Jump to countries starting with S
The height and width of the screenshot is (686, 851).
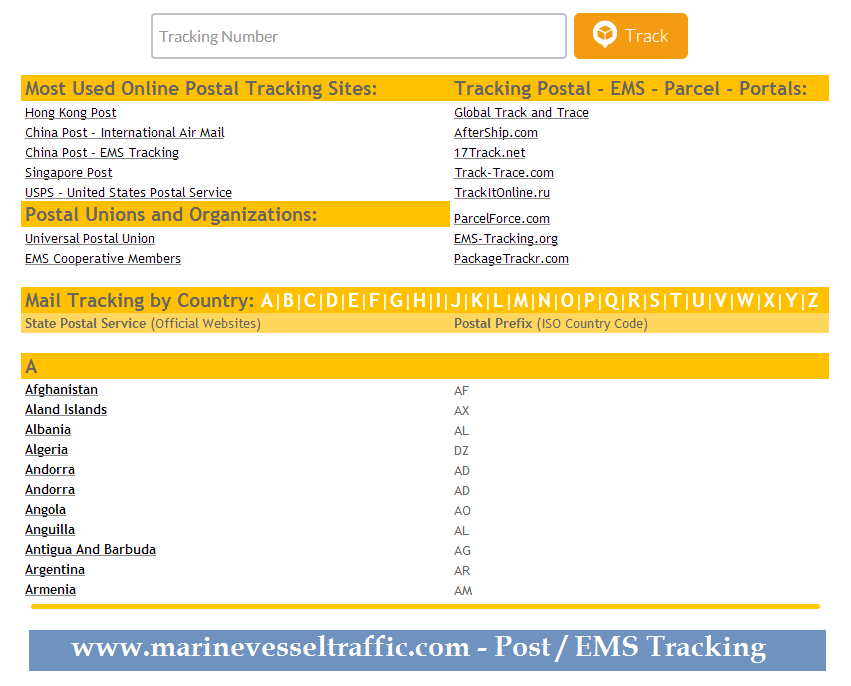(x=655, y=301)
